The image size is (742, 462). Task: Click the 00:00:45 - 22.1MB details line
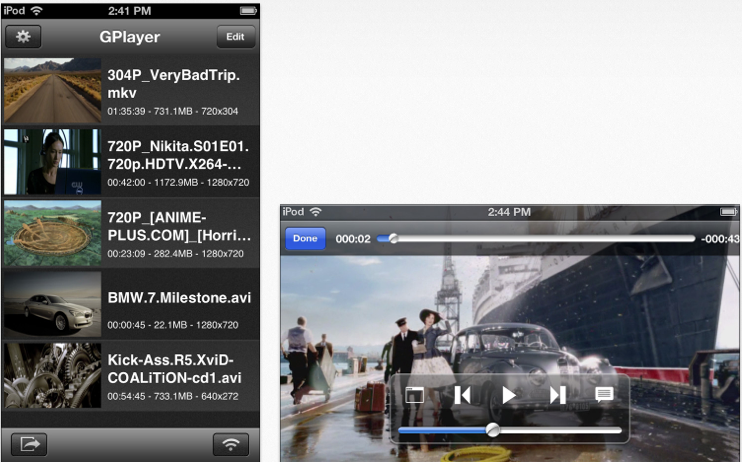point(173,325)
